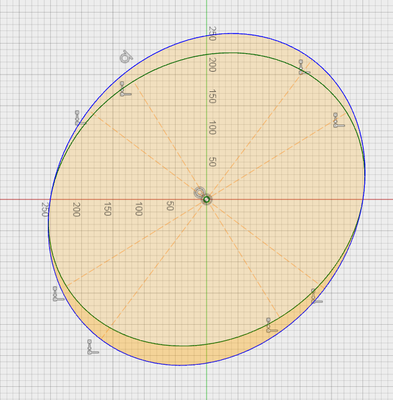Select the sketch origin point
Image resolution: width=393 pixels, height=400 pixels.
coord(207,199)
